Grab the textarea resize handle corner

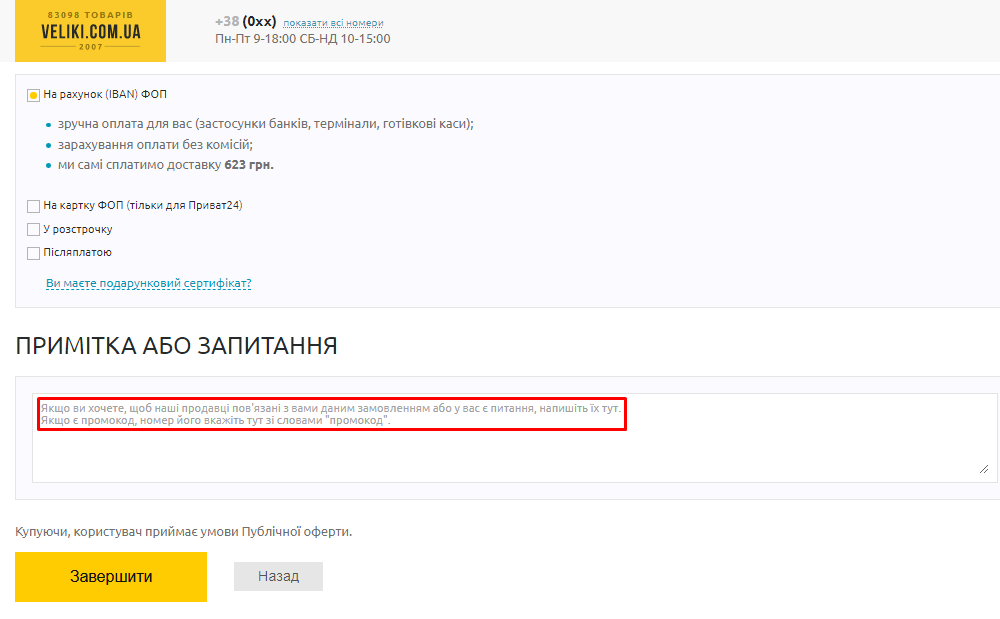[984, 469]
